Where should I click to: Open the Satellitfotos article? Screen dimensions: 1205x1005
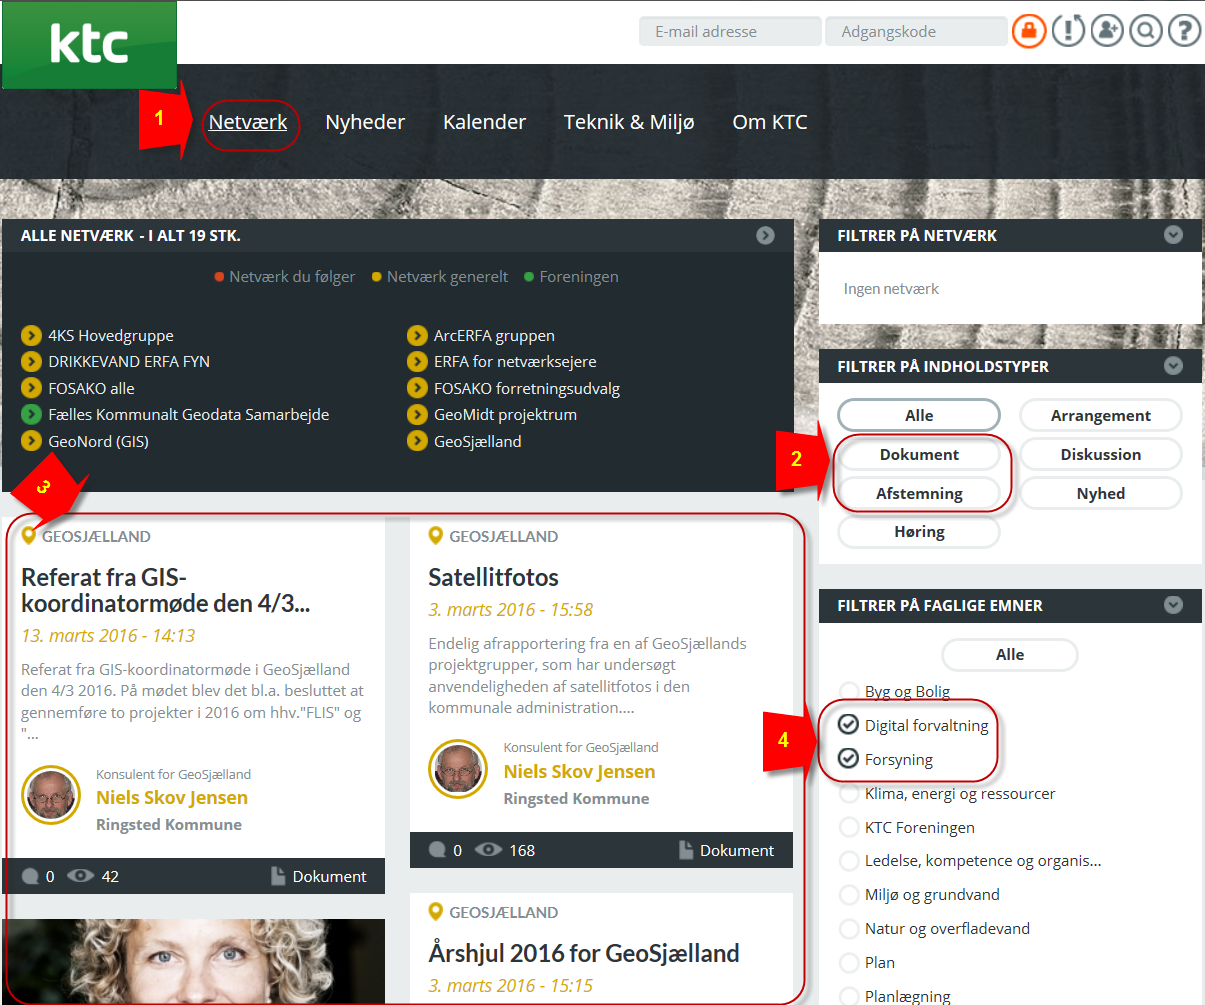(493, 577)
